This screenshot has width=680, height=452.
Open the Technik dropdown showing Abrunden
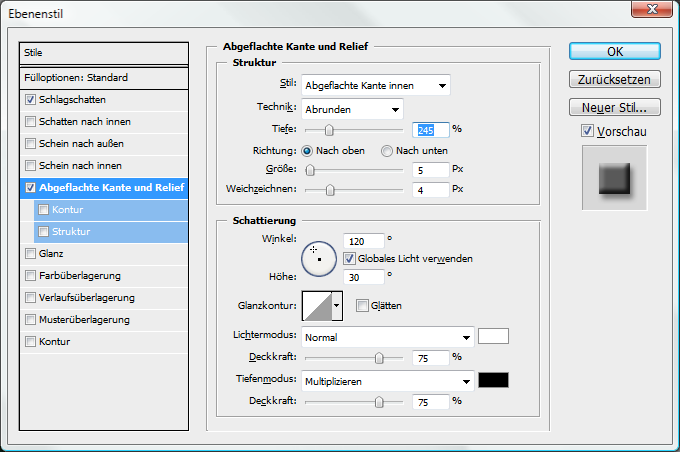tap(352, 109)
